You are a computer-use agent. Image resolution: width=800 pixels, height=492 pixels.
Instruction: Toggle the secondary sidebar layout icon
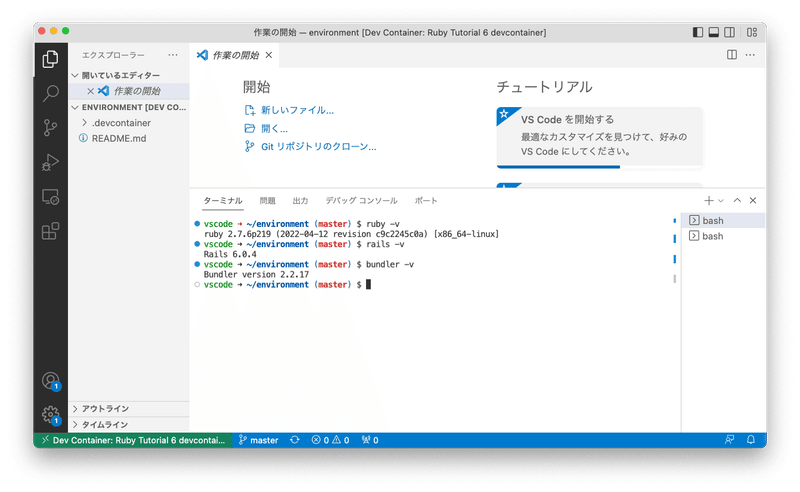730,32
